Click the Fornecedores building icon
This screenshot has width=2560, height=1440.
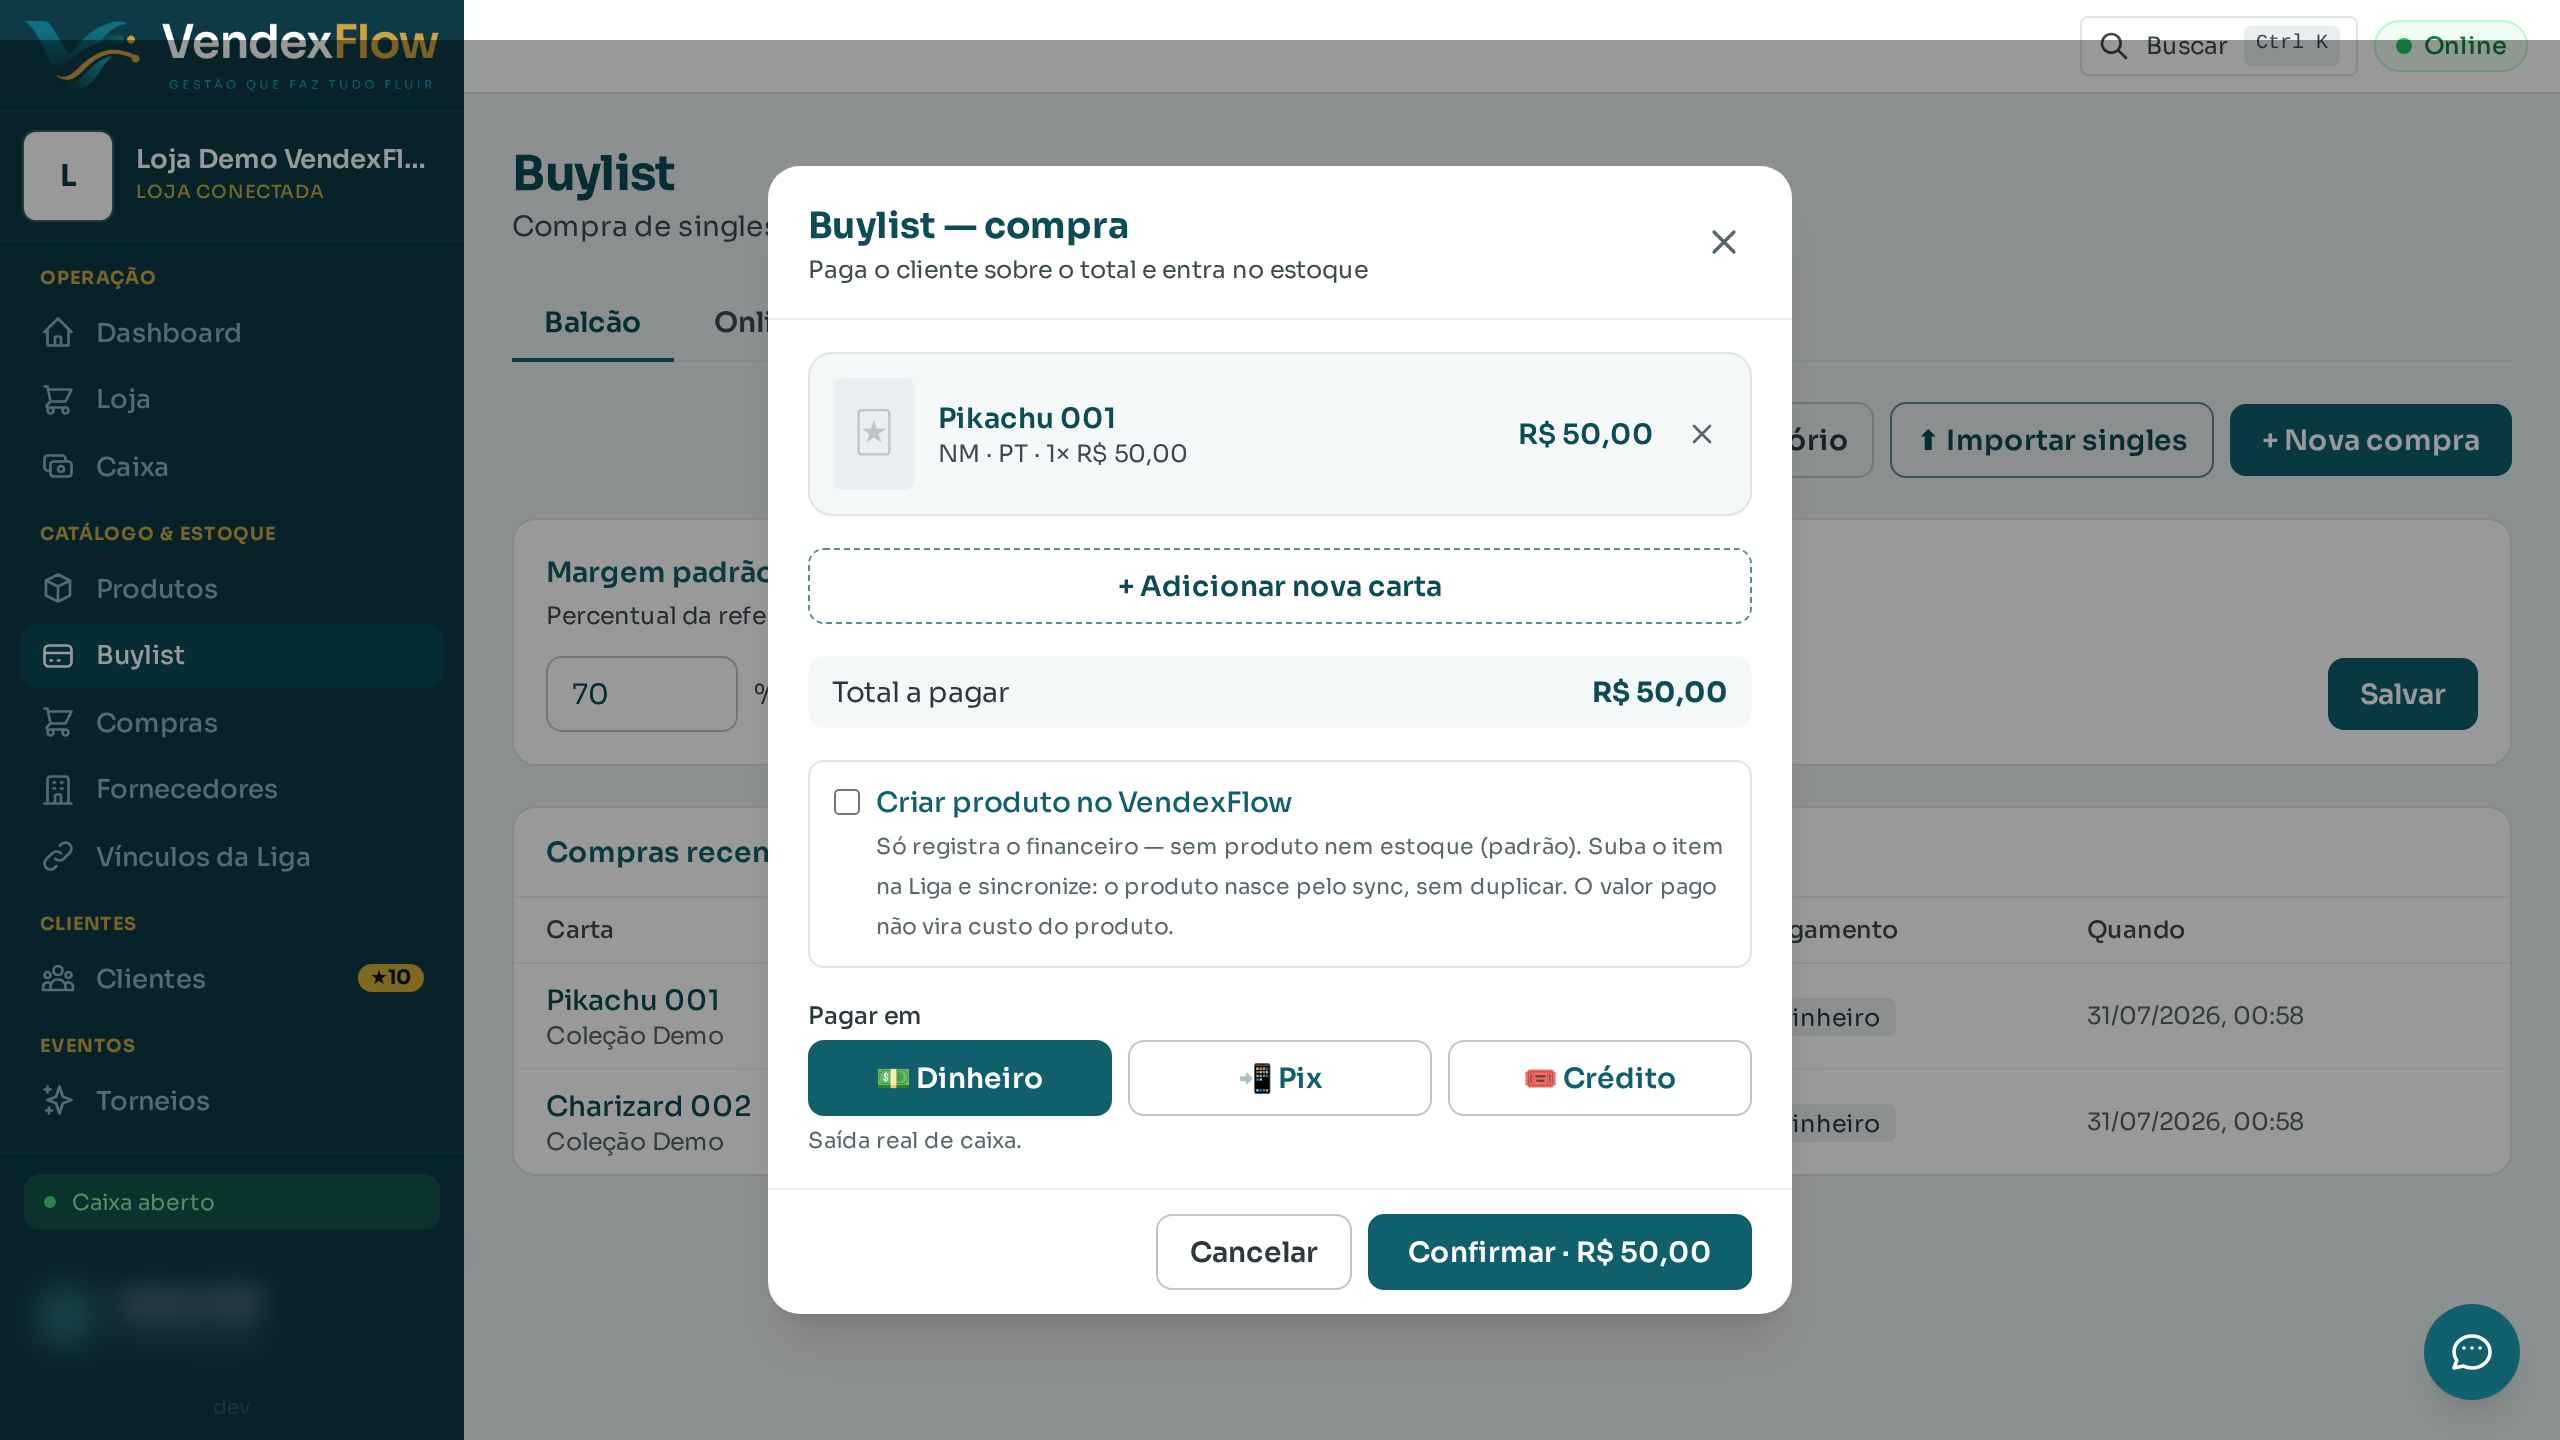click(58, 789)
